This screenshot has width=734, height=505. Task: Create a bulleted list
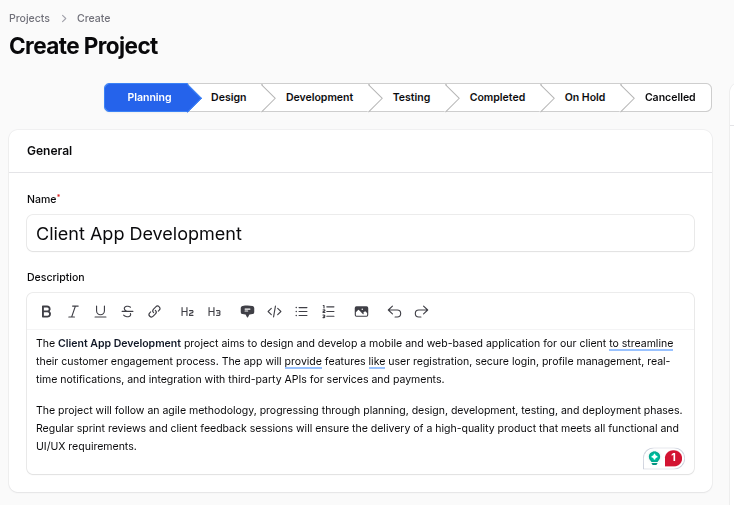(301, 312)
